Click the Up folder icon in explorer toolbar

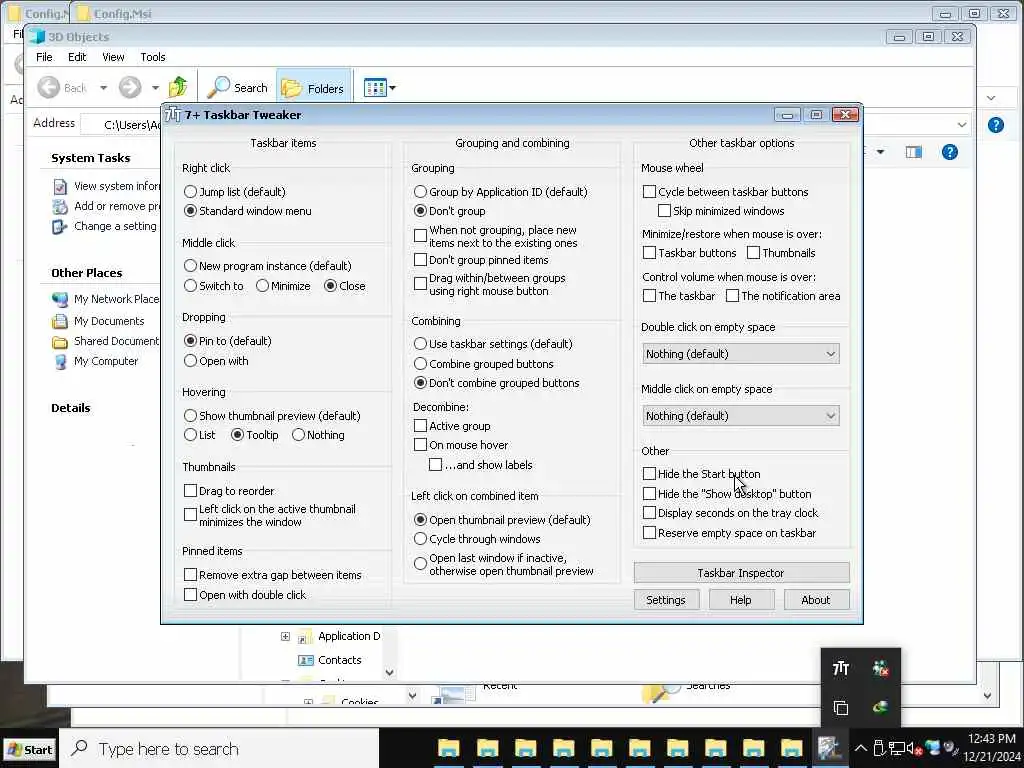click(x=178, y=87)
